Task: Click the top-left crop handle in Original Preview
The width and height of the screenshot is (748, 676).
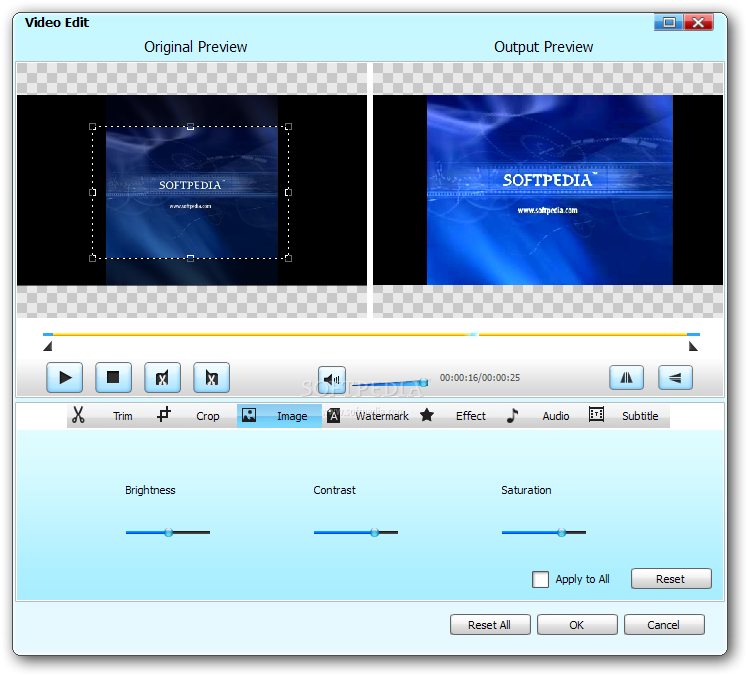Action: pyautogui.click(x=93, y=126)
